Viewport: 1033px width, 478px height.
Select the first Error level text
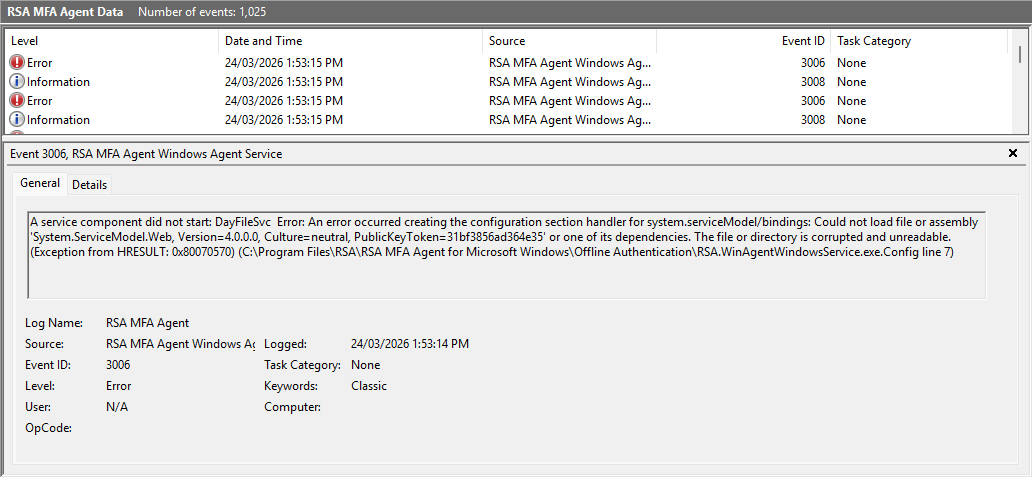pos(40,63)
